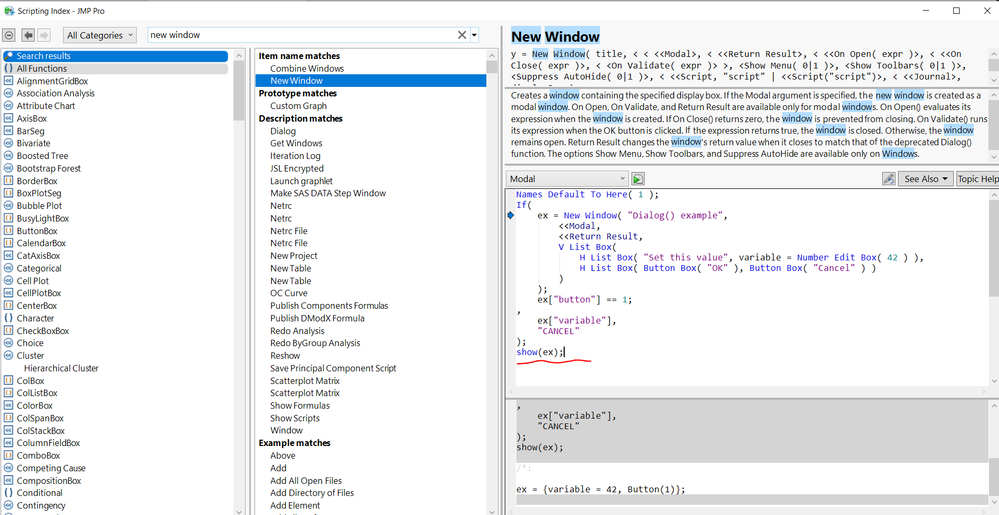999x515 pixels.
Task: Click the edit script pencil icon
Action: pos(888,179)
